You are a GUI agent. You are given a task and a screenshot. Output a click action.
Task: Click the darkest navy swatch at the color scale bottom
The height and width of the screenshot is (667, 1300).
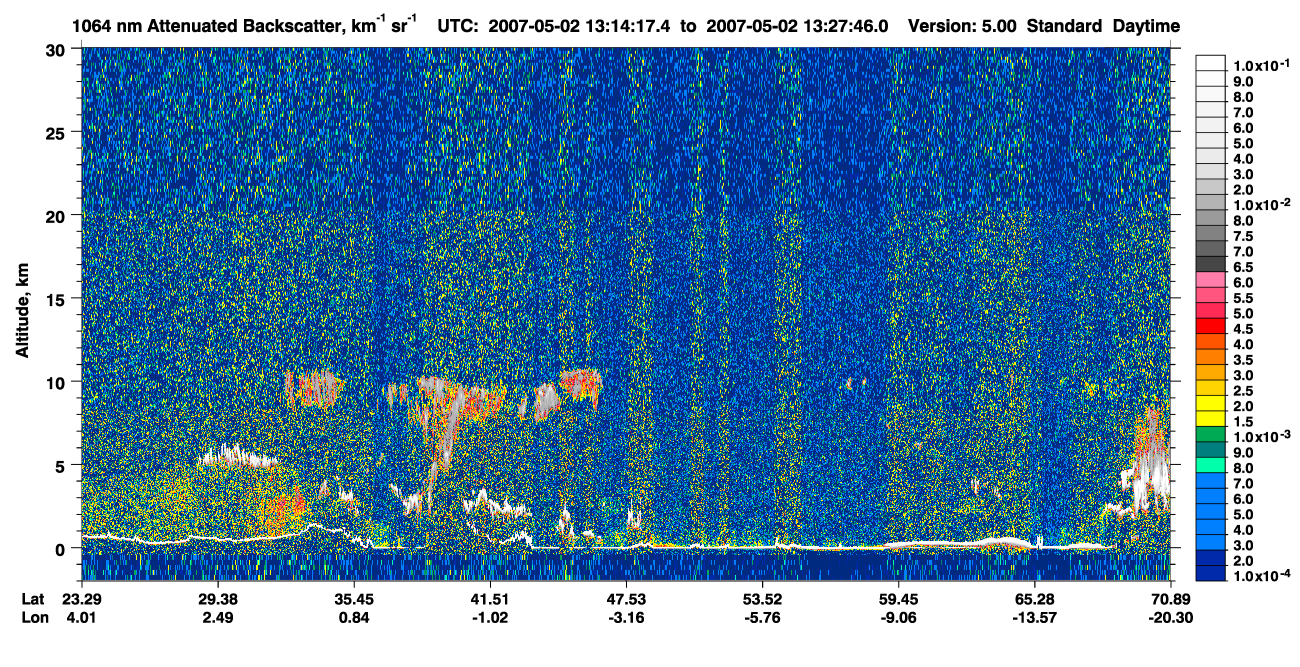click(1211, 574)
